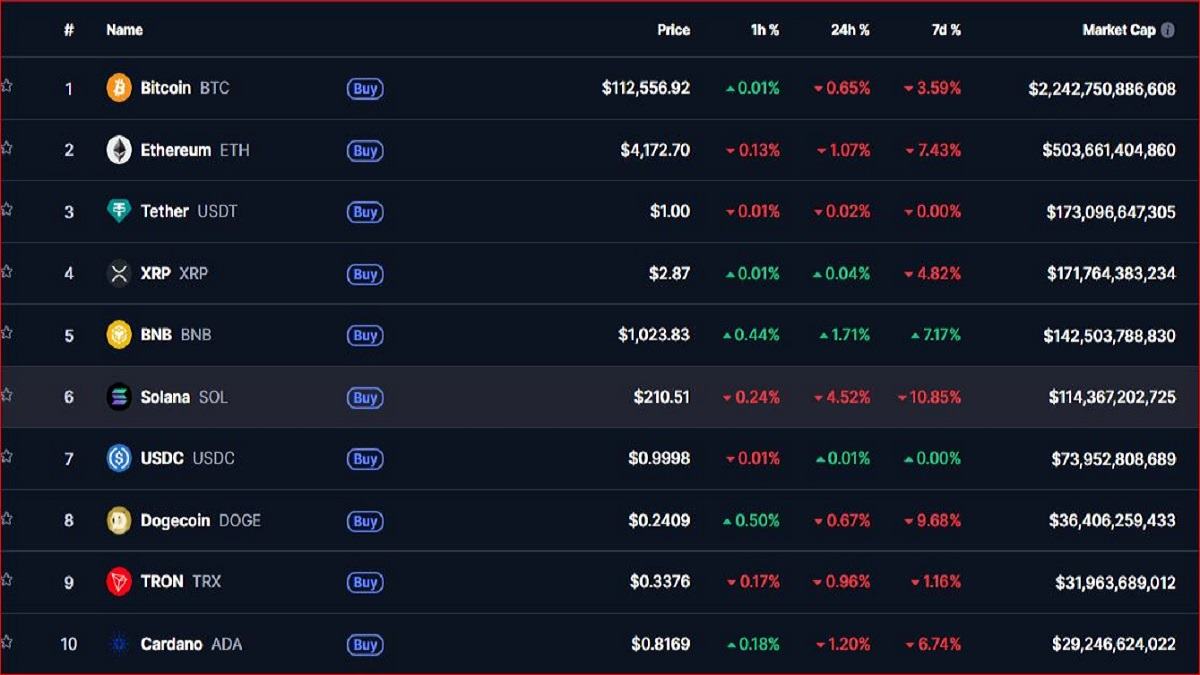Select the red TRON logo icon
This screenshot has height=675, width=1200.
click(119, 582)
